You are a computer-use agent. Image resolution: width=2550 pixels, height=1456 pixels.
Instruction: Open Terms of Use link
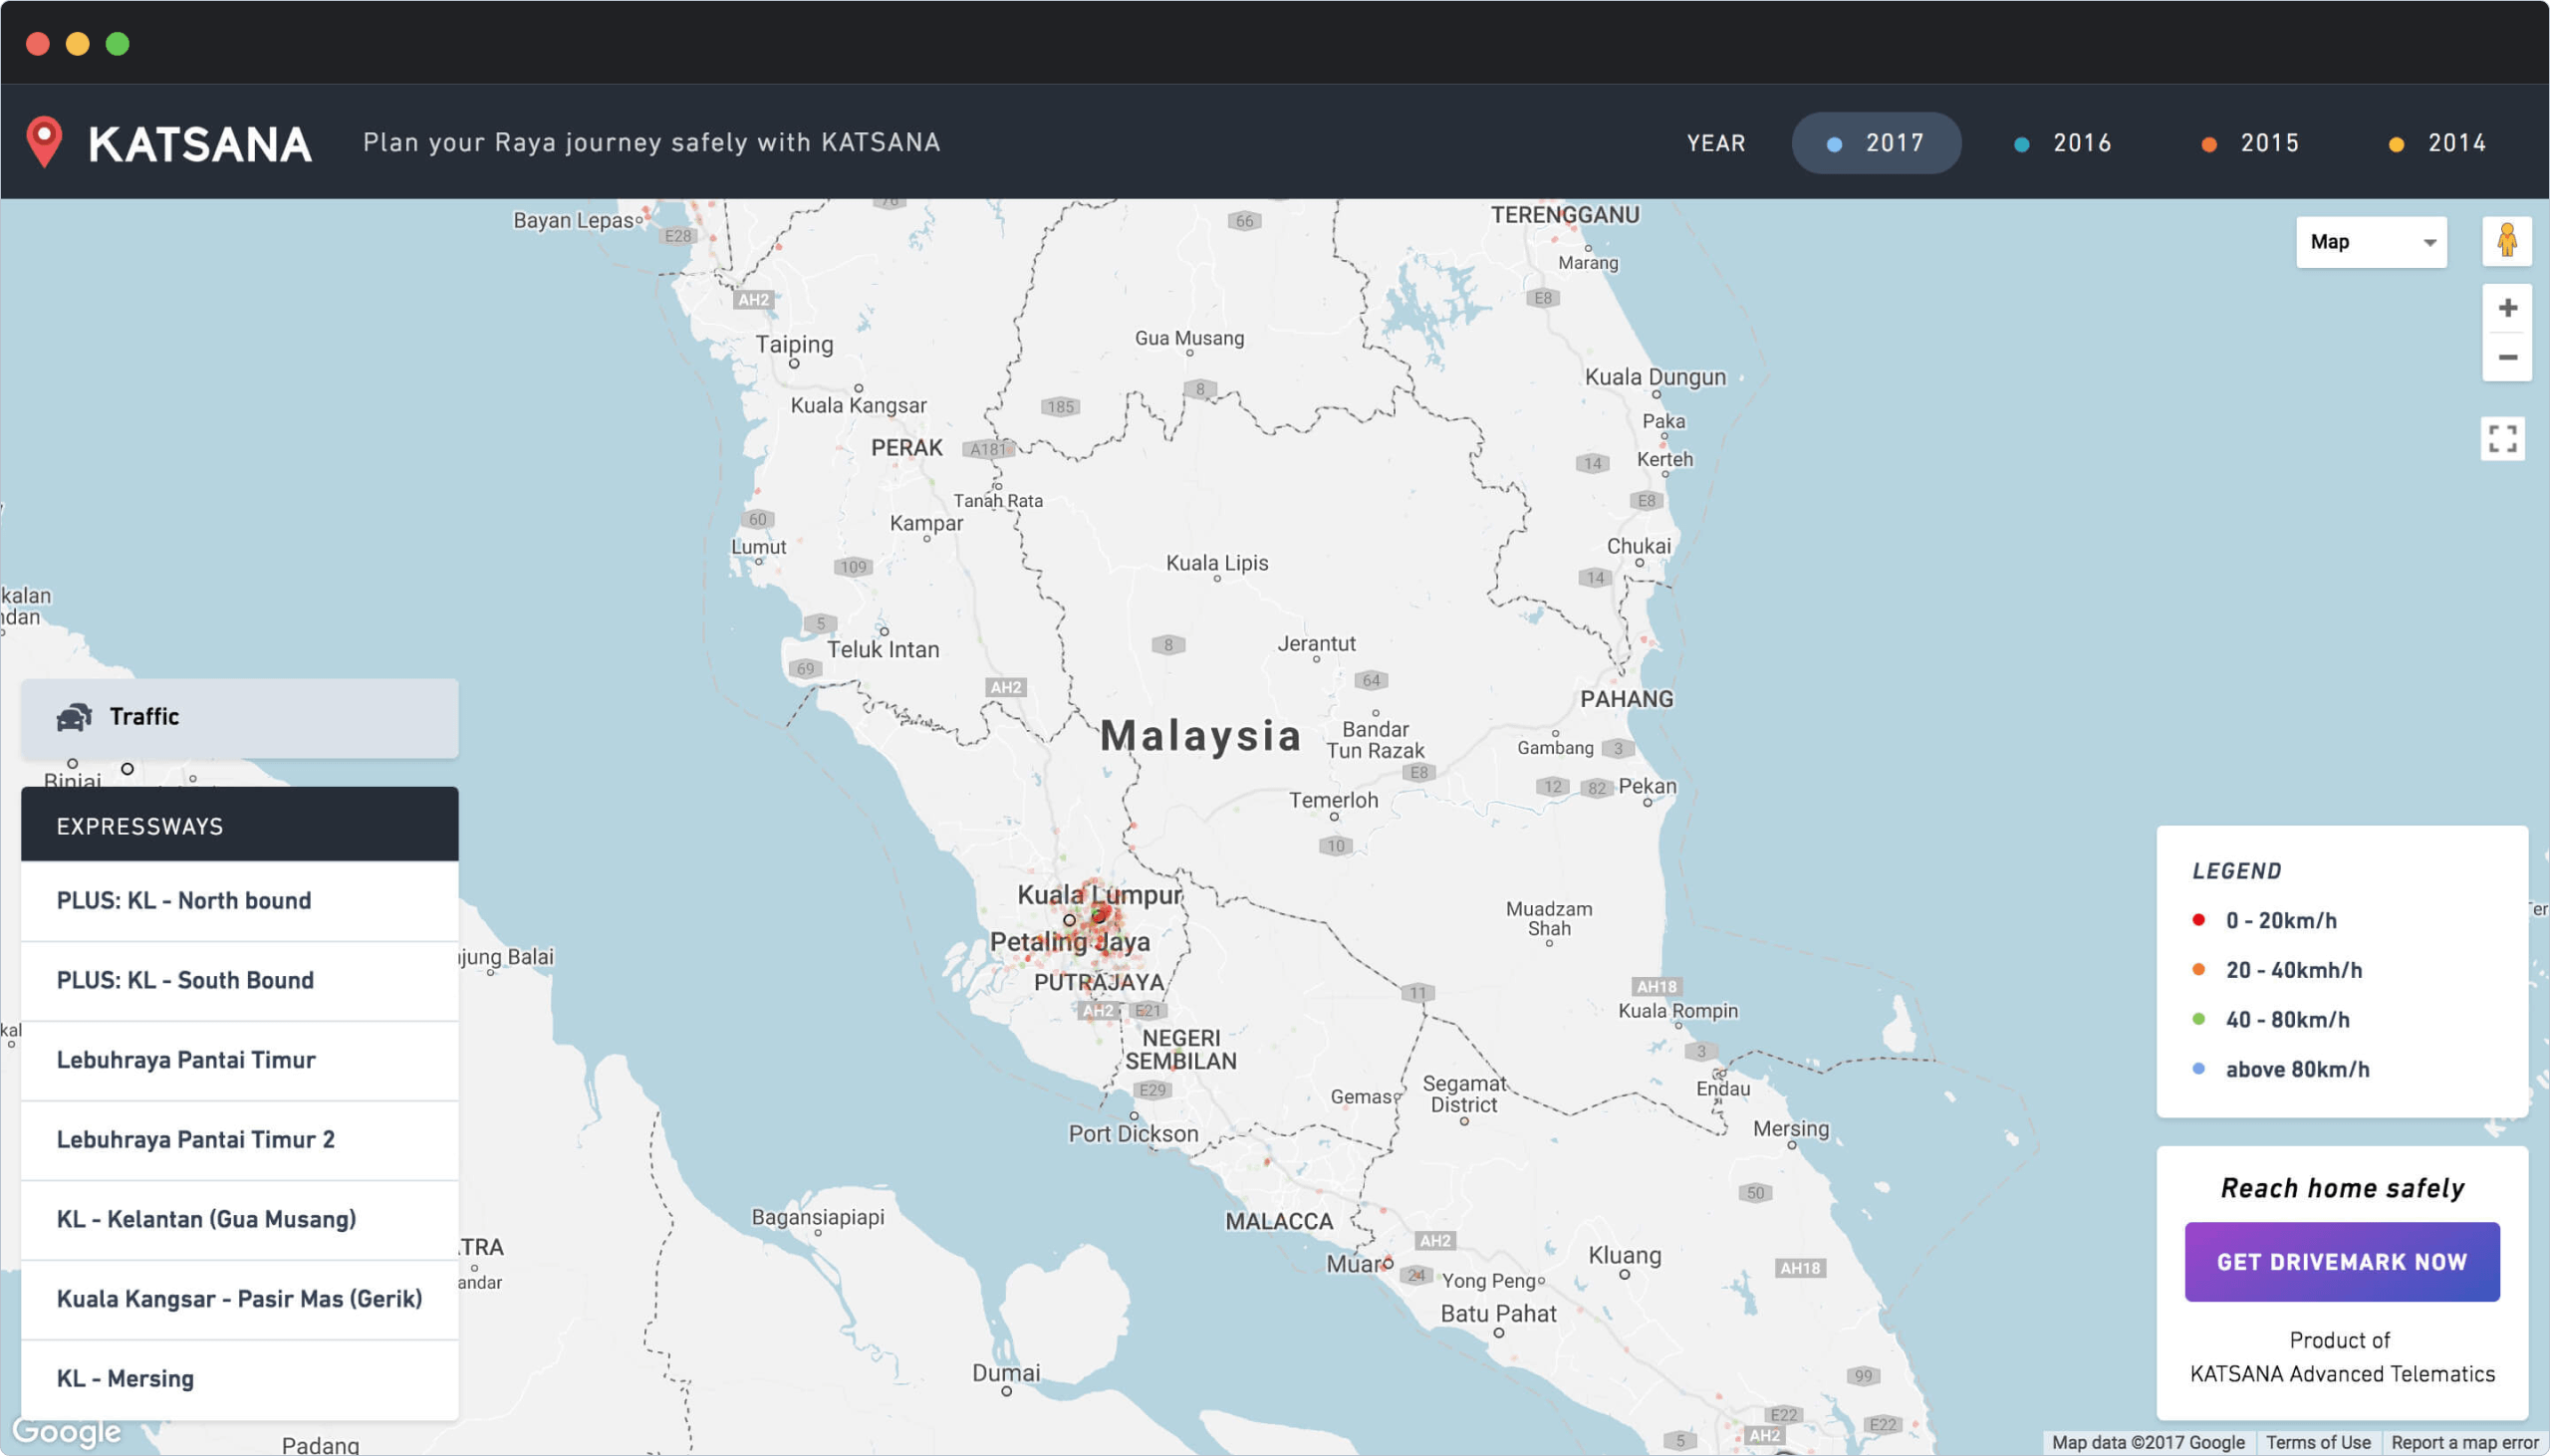[x=2317, y=1443]
